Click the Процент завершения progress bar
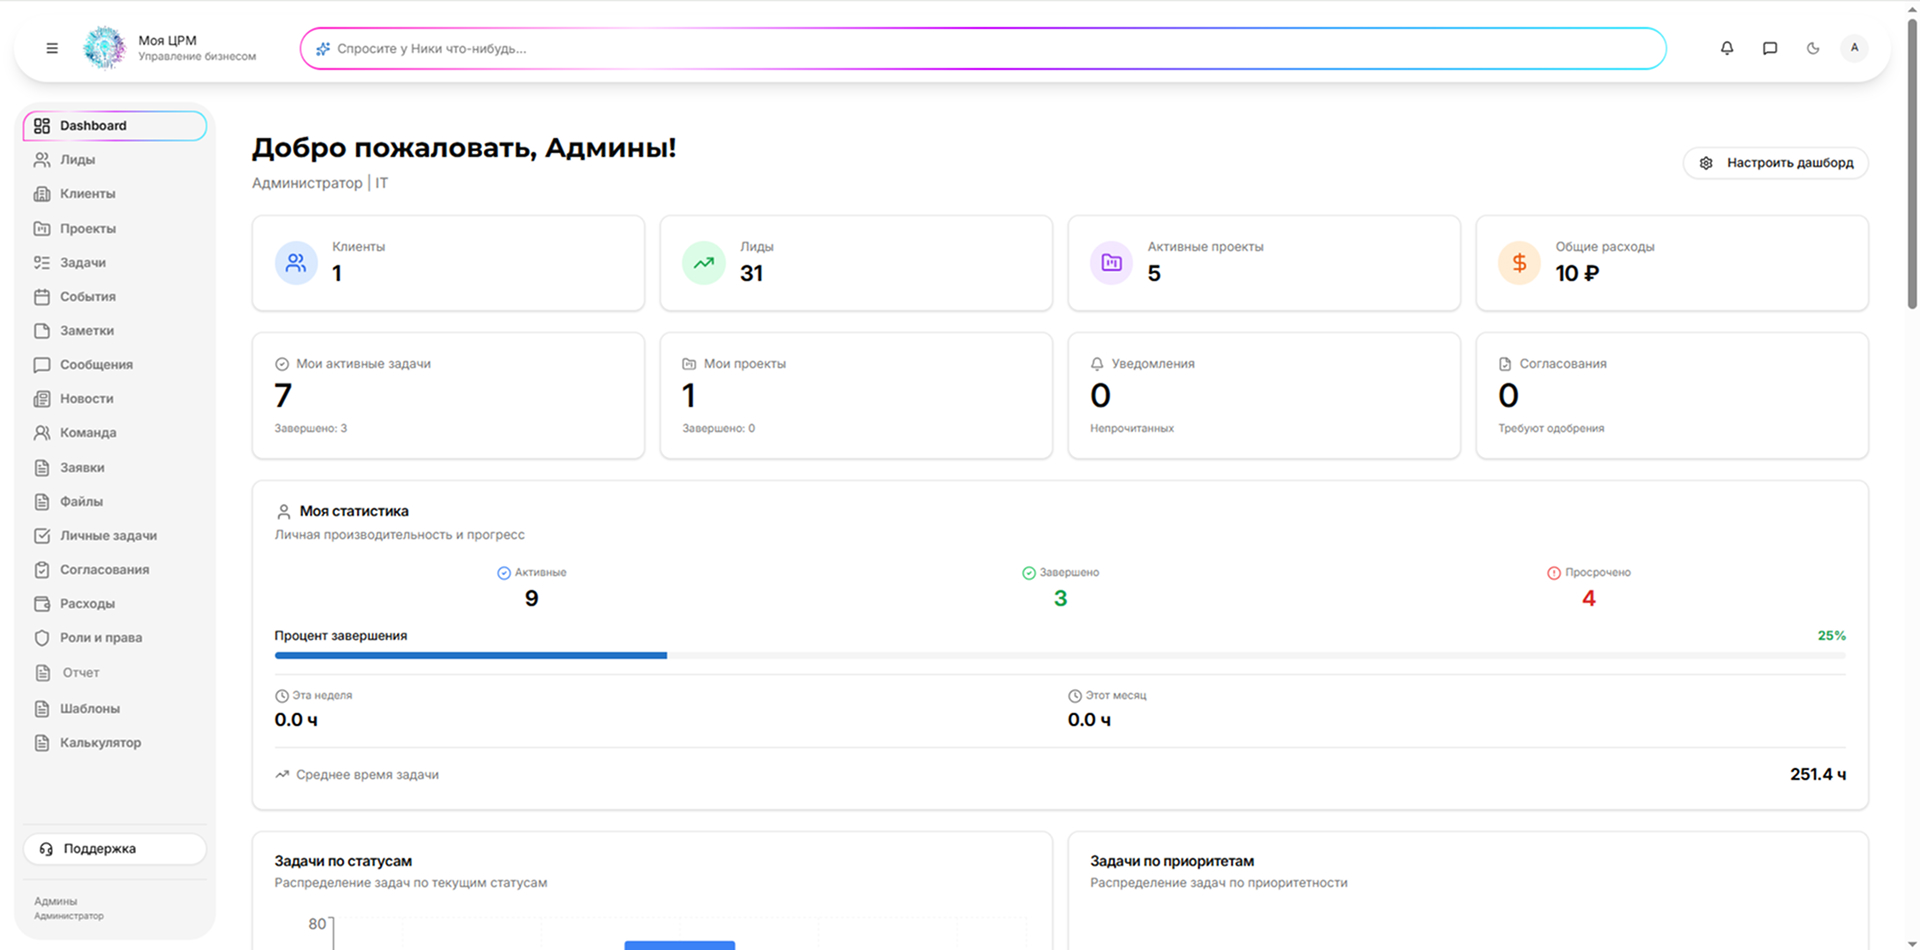The height and width of the screenshot is (950, 1920). tap(1059, 656)
